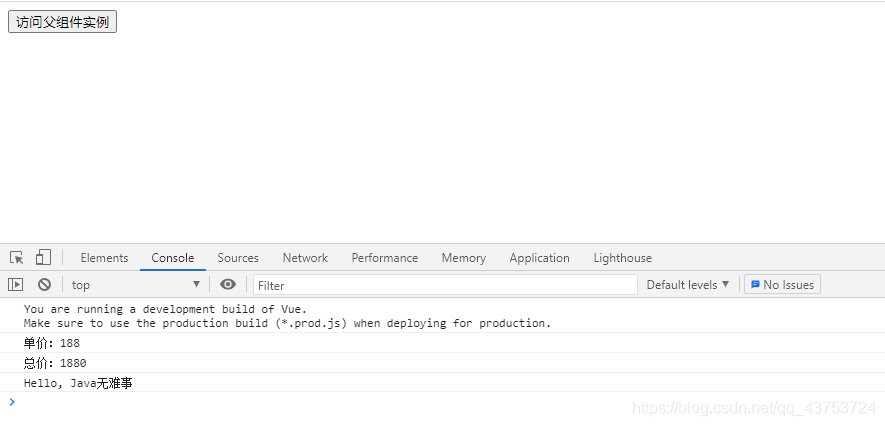Screen dimensions: 885x426
Task: Create live expression with eye icon
Action: click(x=228, y=284)
